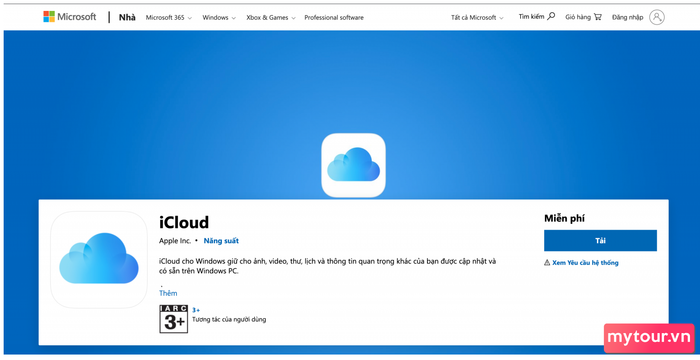Click the Năng suất category link
This screenshot has width=700, height=360.
221,241
